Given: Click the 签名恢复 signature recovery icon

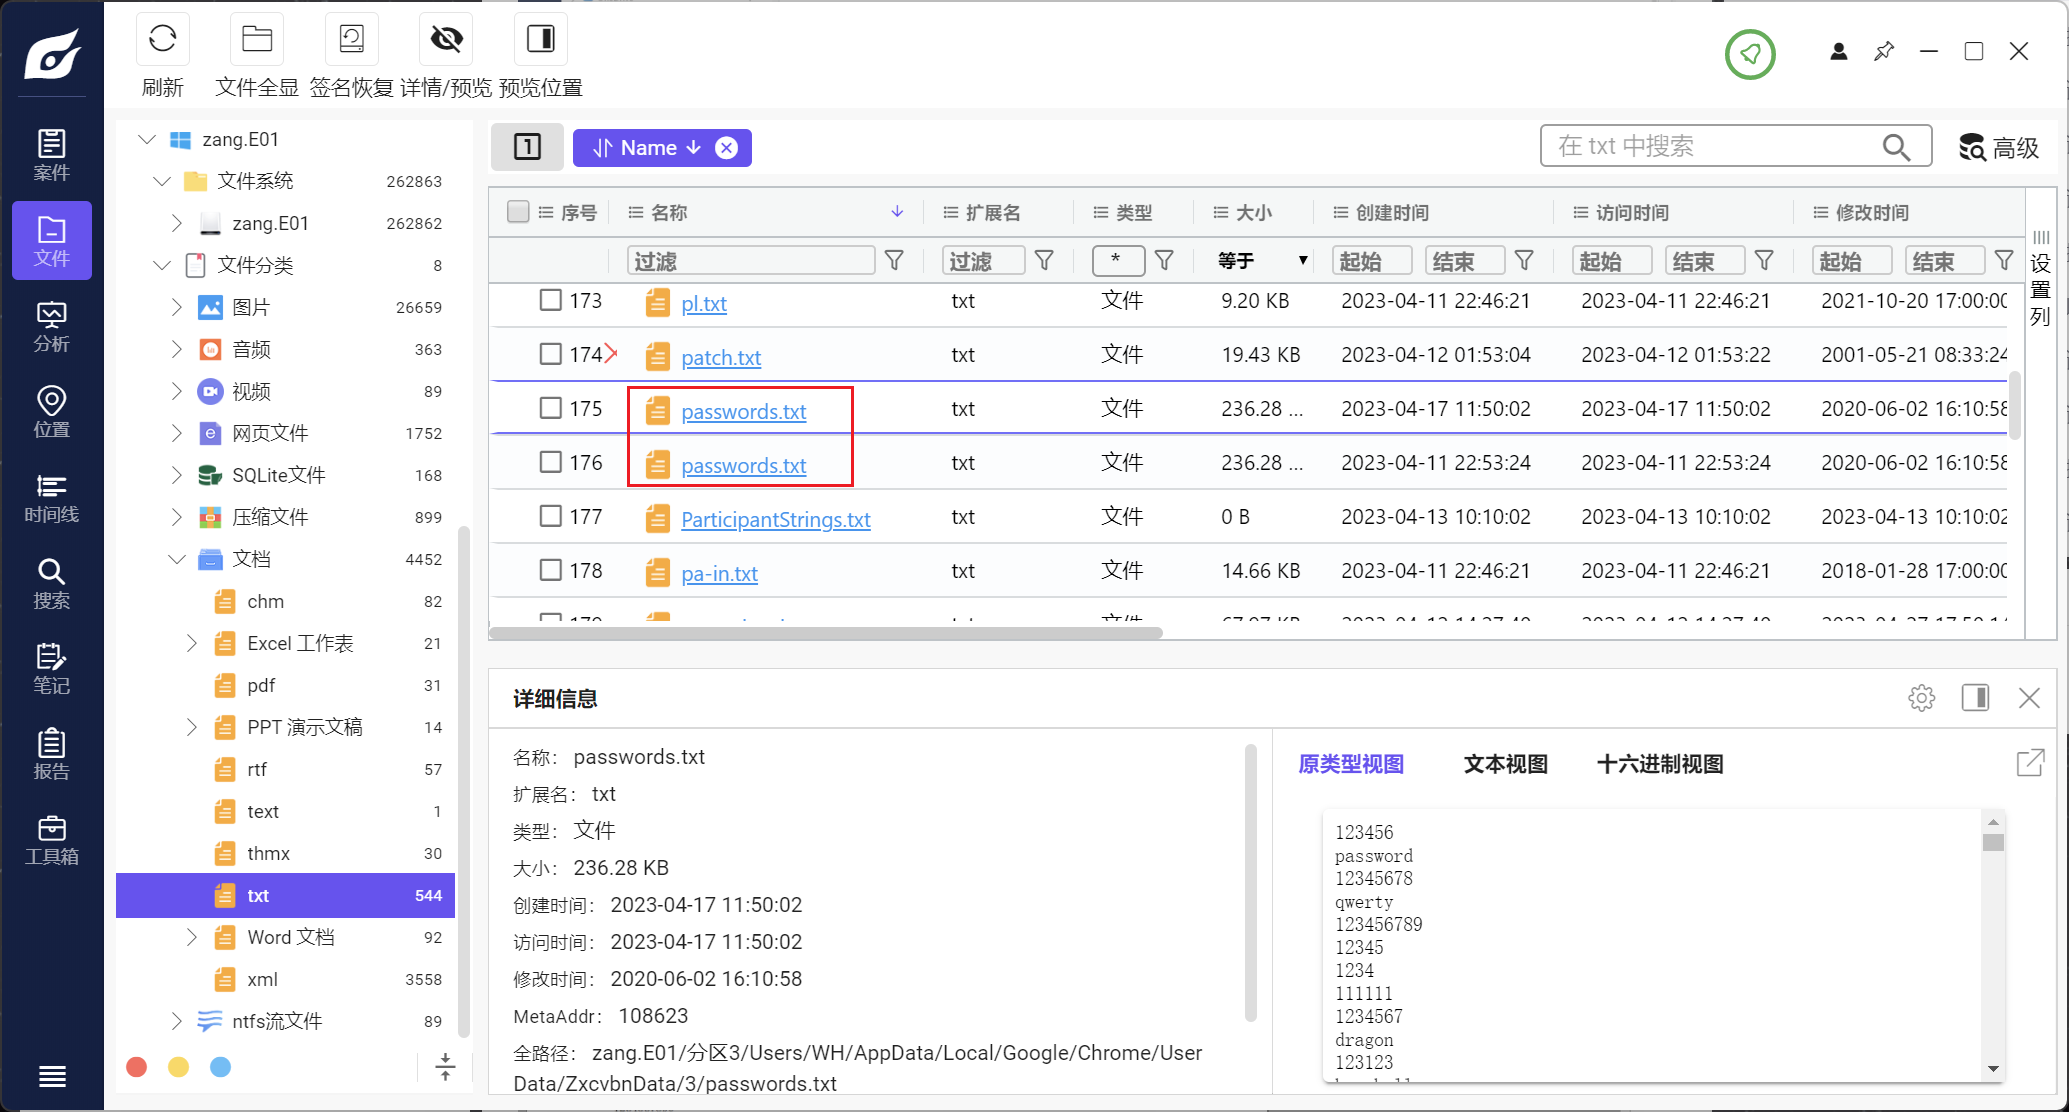Looking at the screenshot, I should coord(352,39).
